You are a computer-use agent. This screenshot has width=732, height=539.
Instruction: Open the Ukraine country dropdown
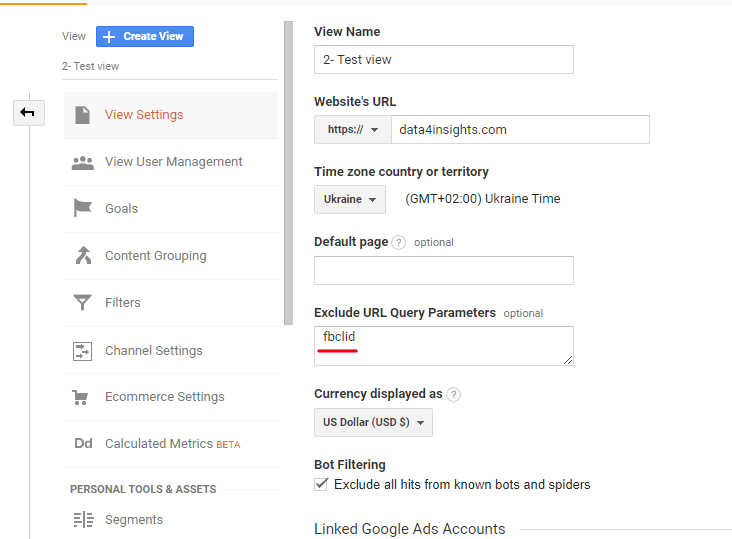tap(349, 199)
